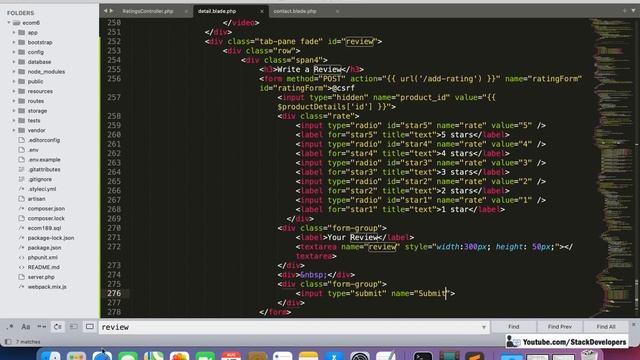This screenshot has width=640, height=360.
Task: Click the Find Prev button
Action: click(x=560, y=327)
